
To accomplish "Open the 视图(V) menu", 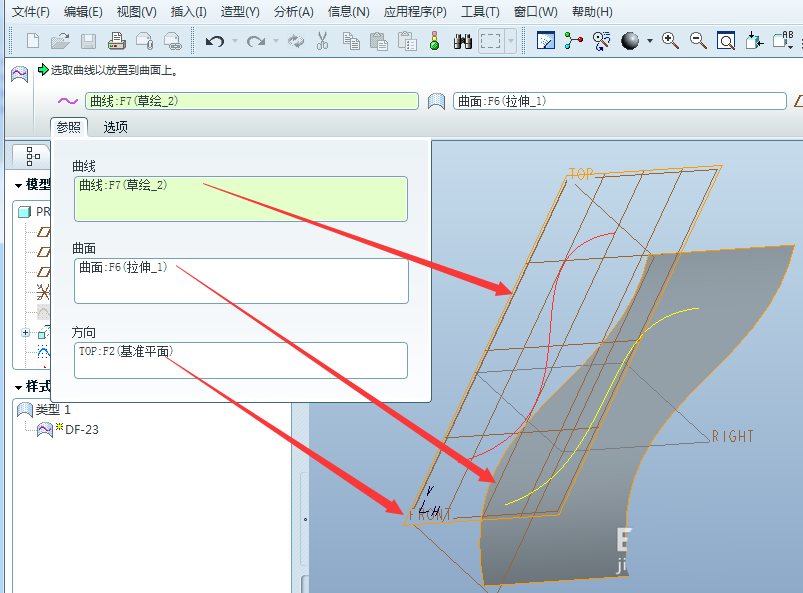I will [137, 12].
